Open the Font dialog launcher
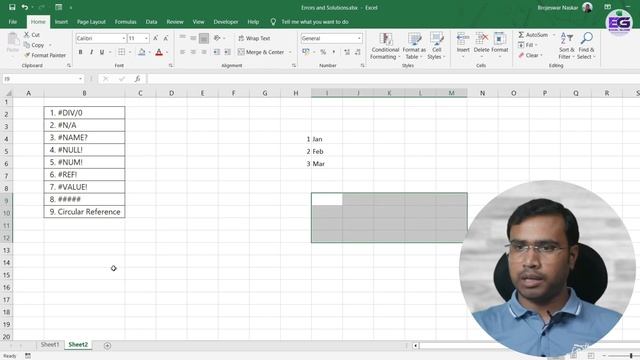The width and height of the screenshot is (640, 360). [171, 65]
